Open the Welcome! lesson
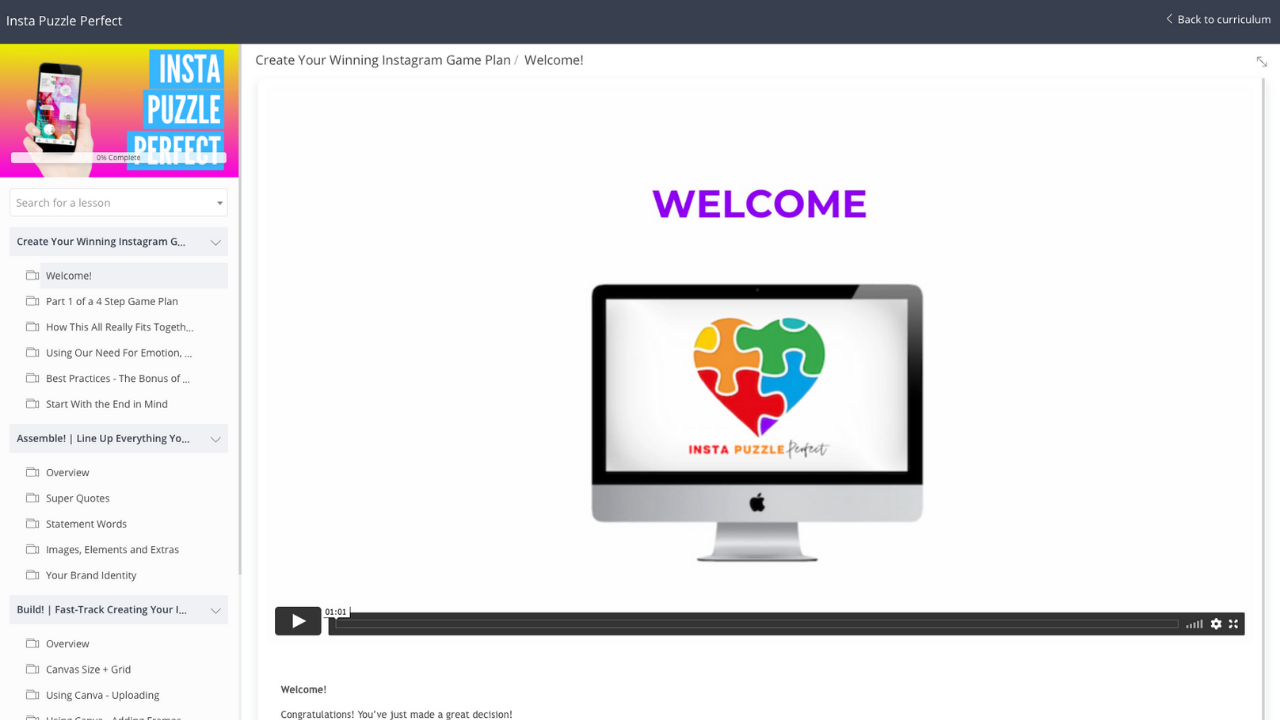 click(68, 276)
